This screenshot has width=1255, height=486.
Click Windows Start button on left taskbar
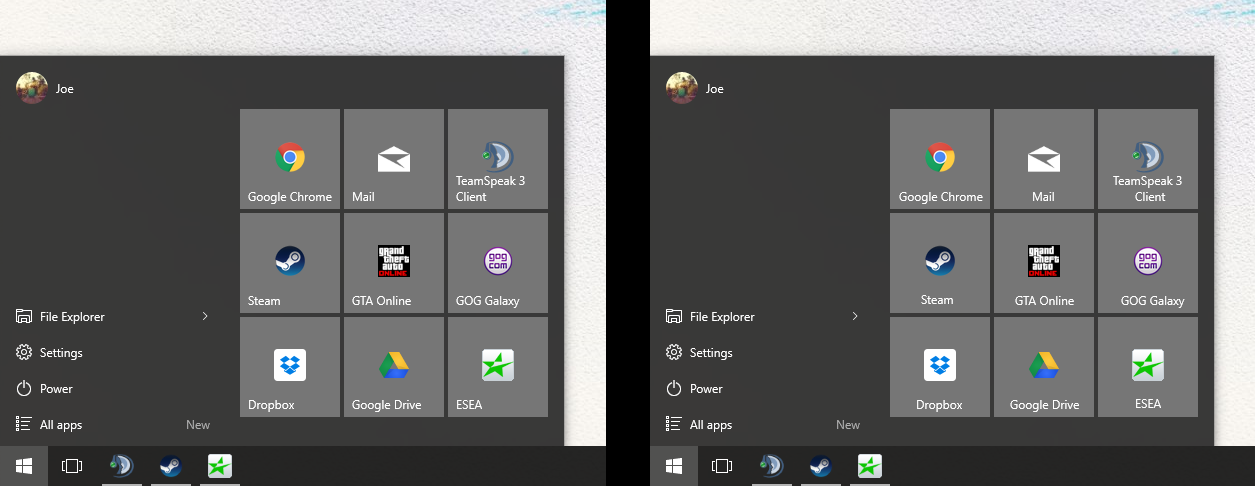coord(24,466)
